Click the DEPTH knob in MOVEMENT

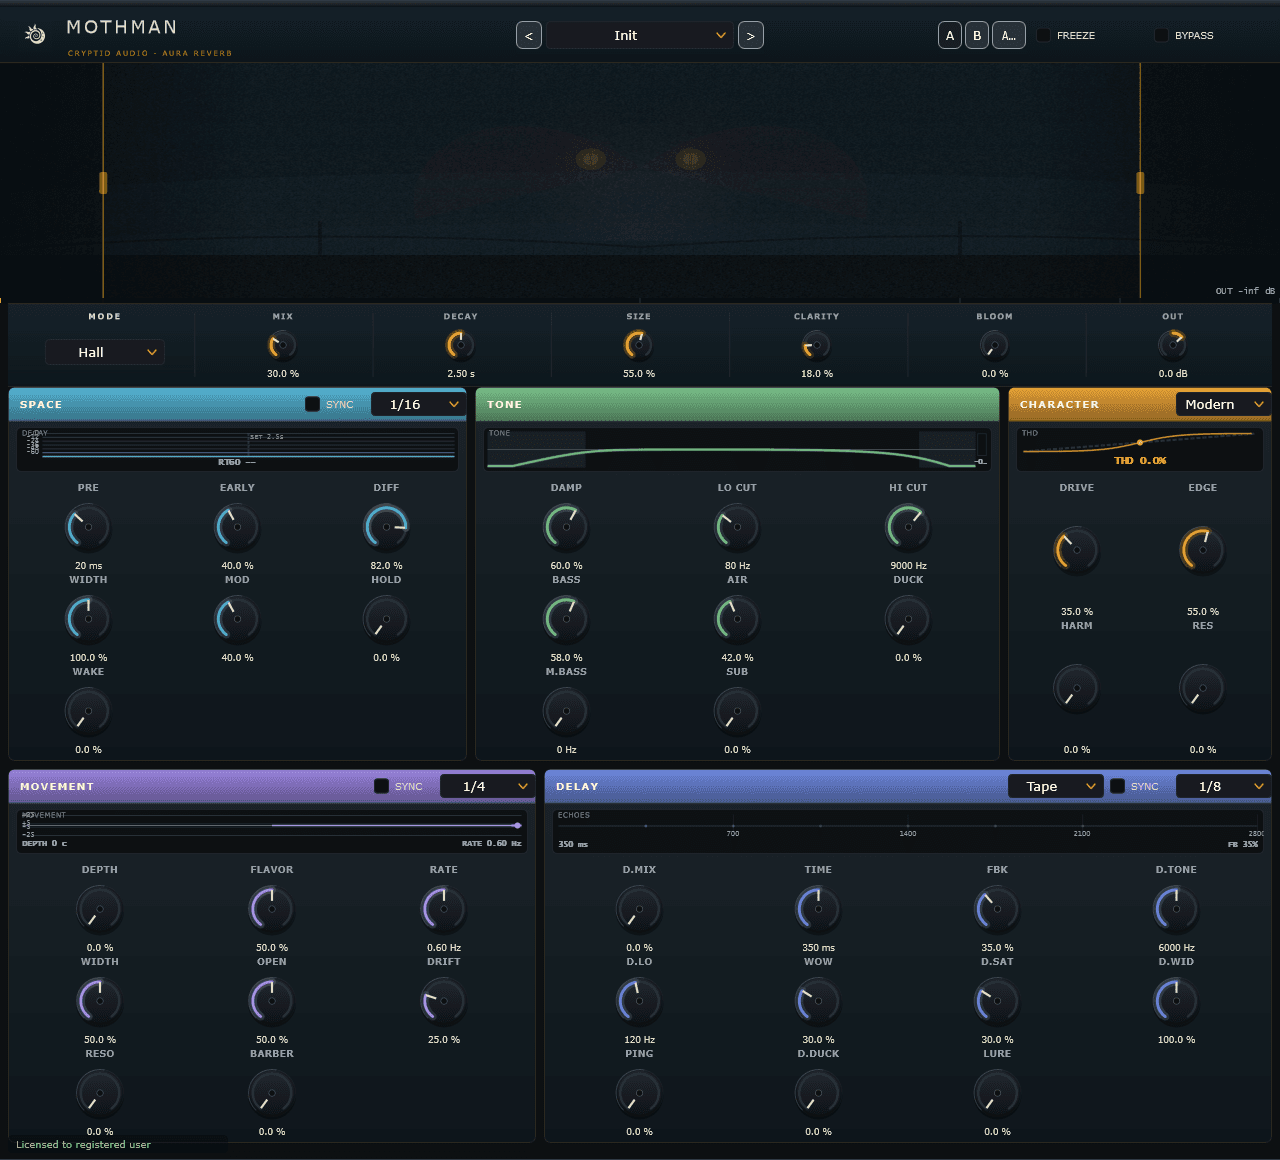99,910
